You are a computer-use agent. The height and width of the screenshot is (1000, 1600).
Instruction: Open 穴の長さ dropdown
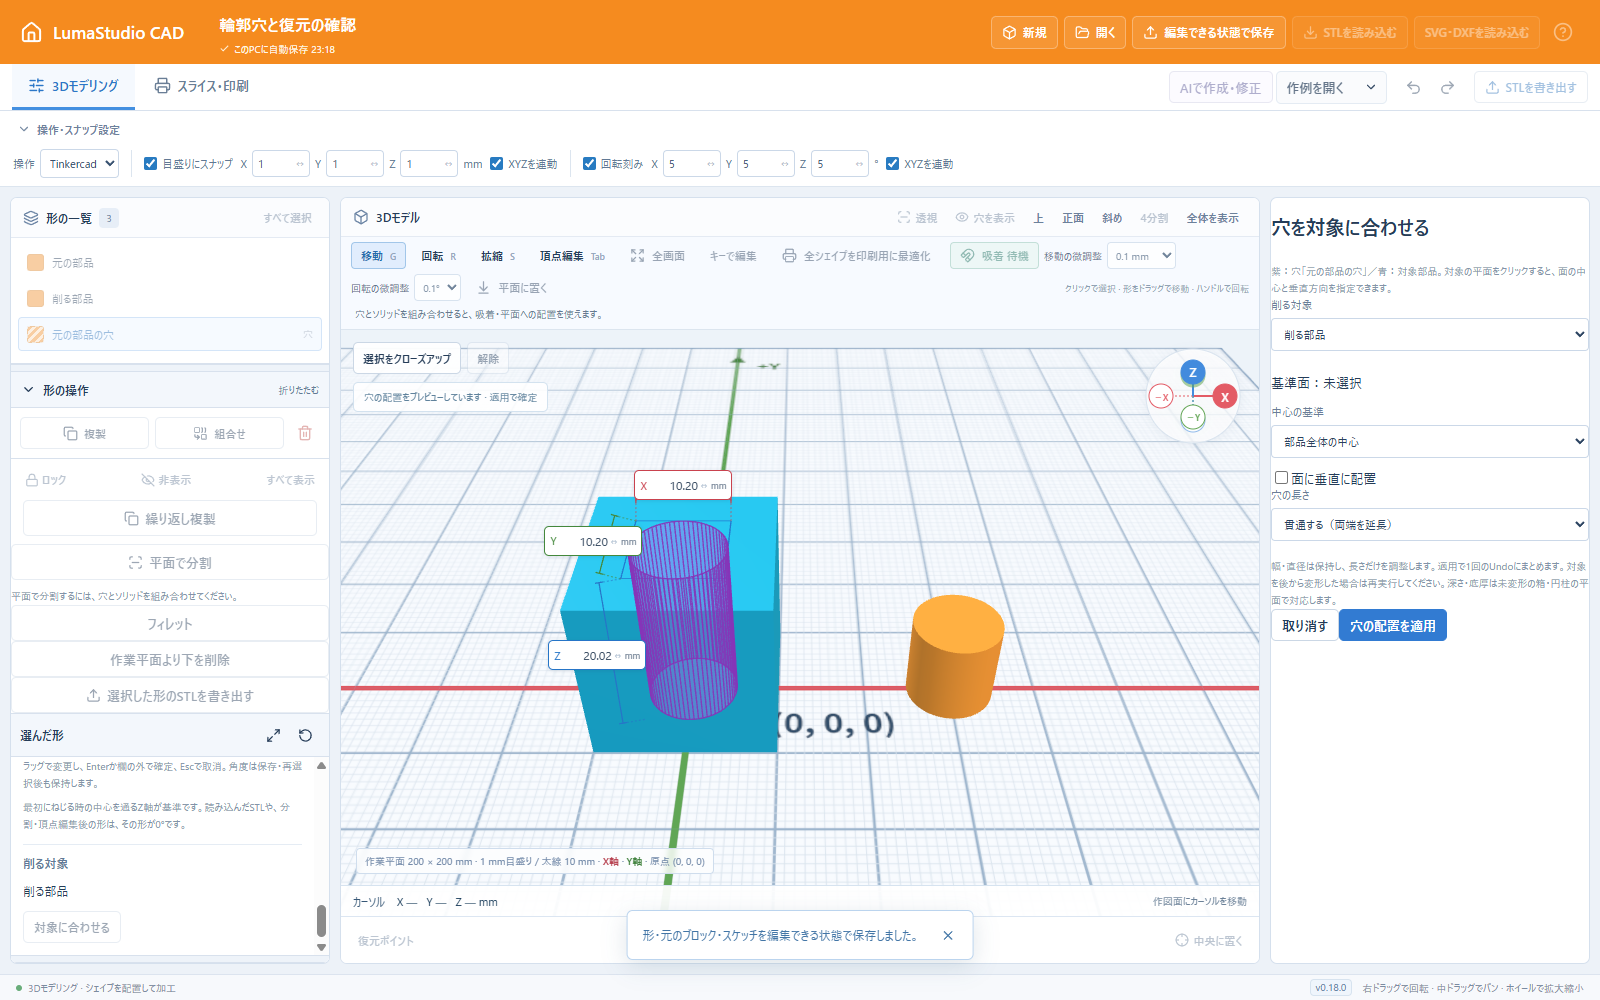click(x=1430, y=525)
